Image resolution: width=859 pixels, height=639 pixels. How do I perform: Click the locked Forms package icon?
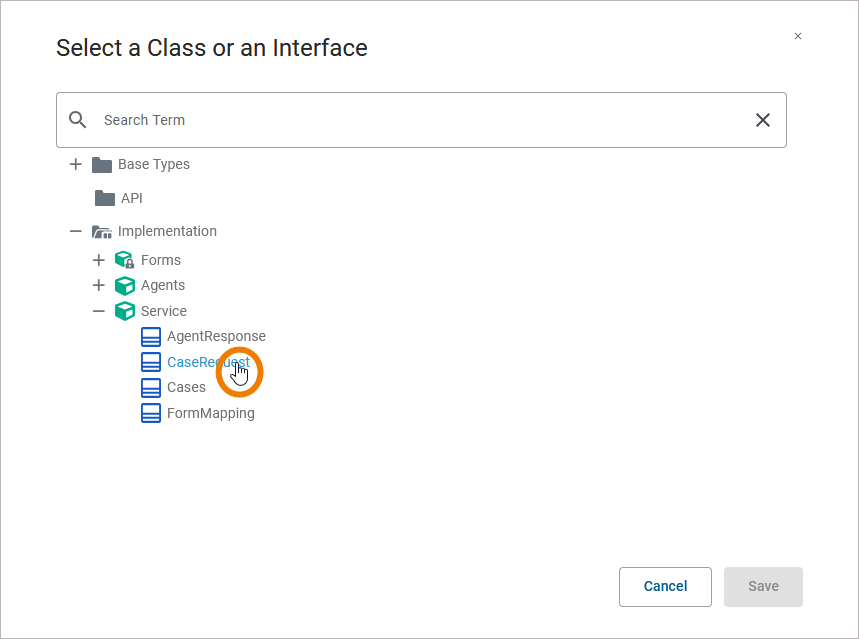(125, 260)
